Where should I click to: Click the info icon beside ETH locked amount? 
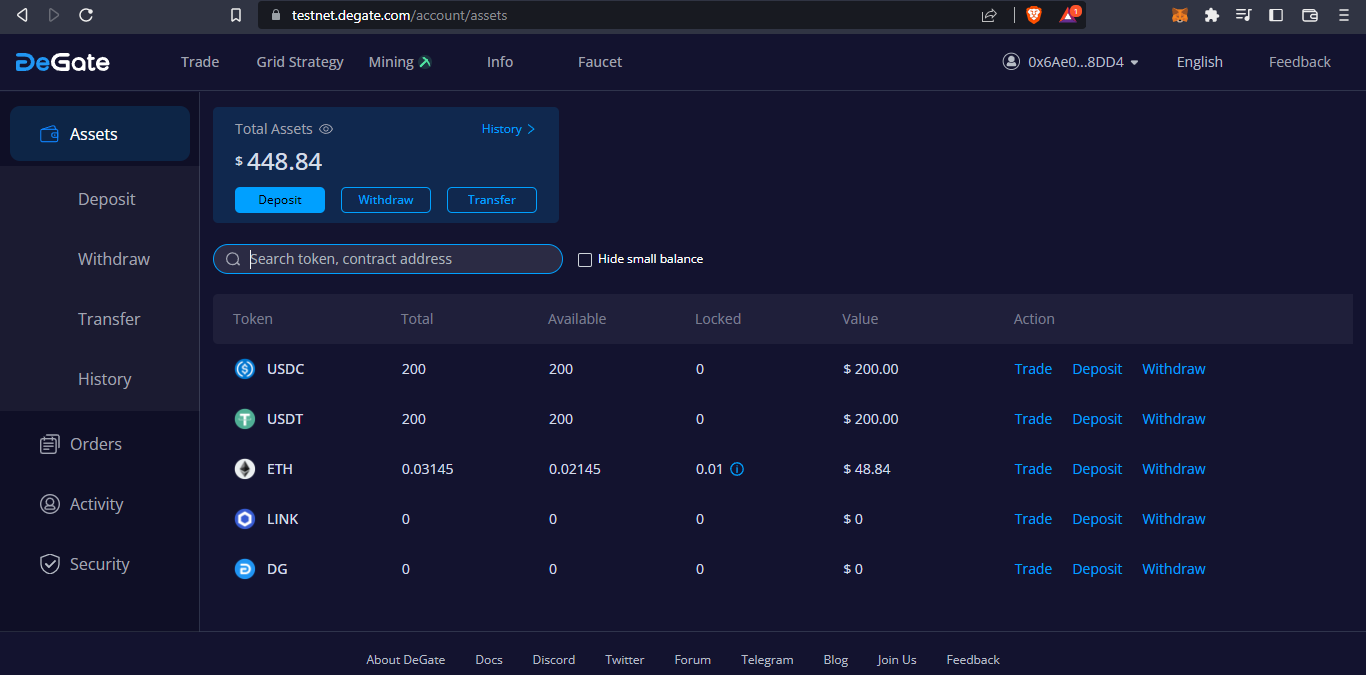tap(737, 469)
